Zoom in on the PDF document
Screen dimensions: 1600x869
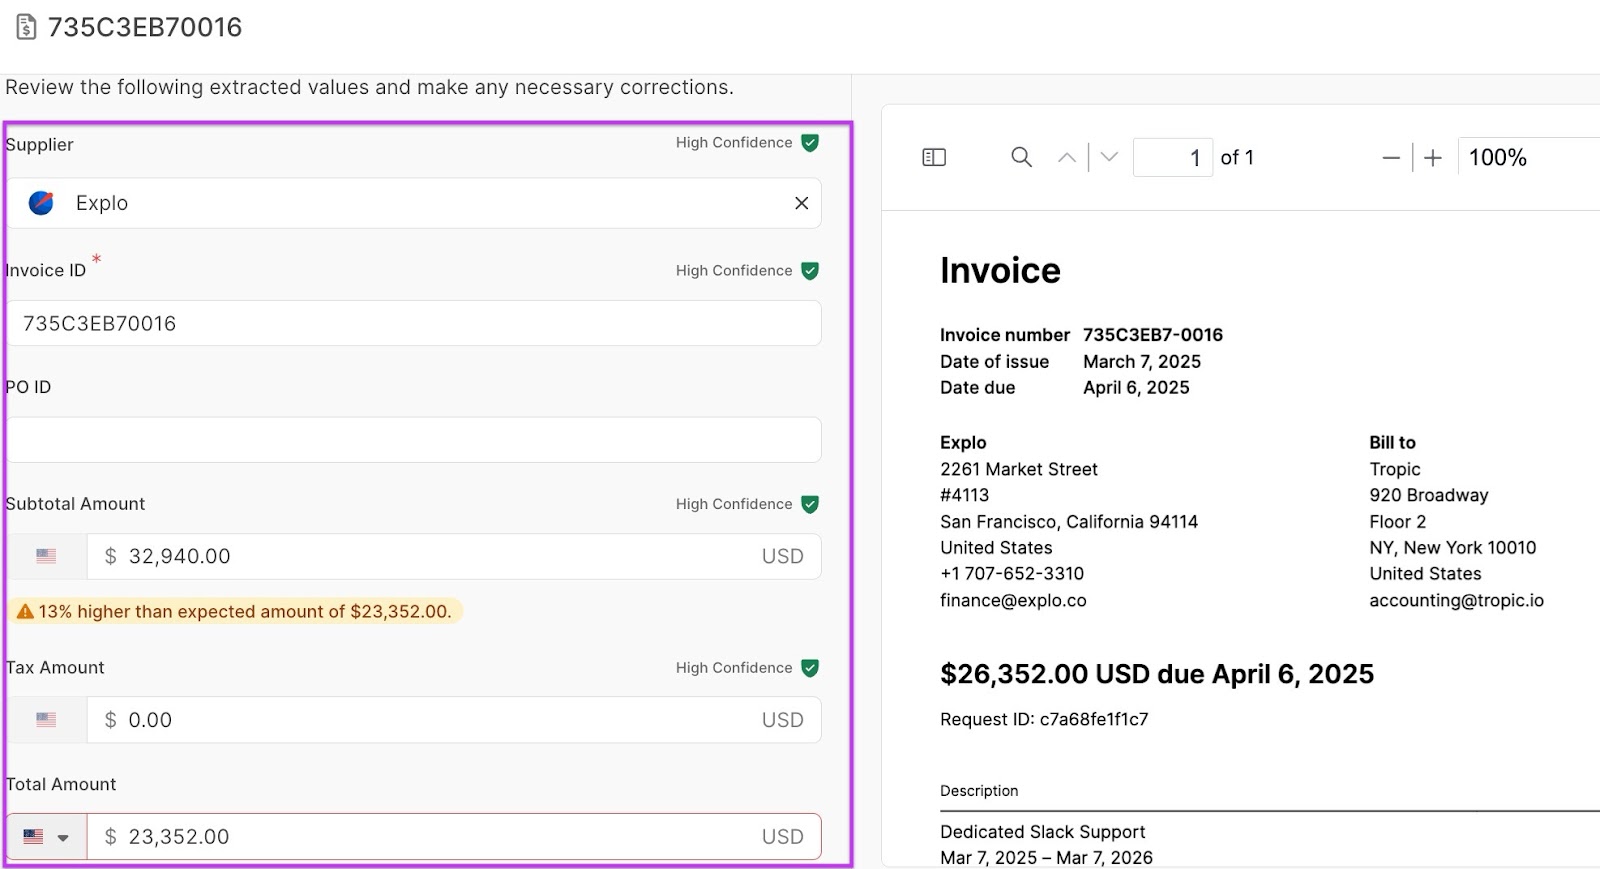point(1433,158)
